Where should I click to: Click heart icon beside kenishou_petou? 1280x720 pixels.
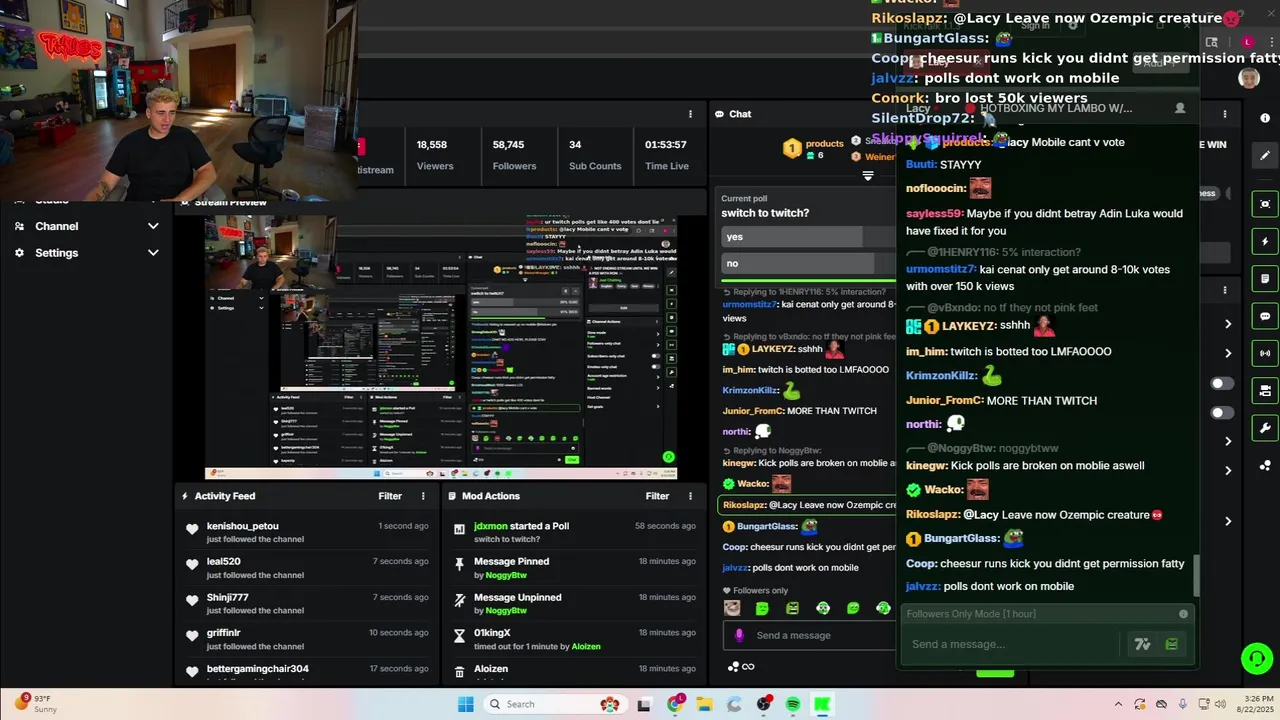coord(192,529)
